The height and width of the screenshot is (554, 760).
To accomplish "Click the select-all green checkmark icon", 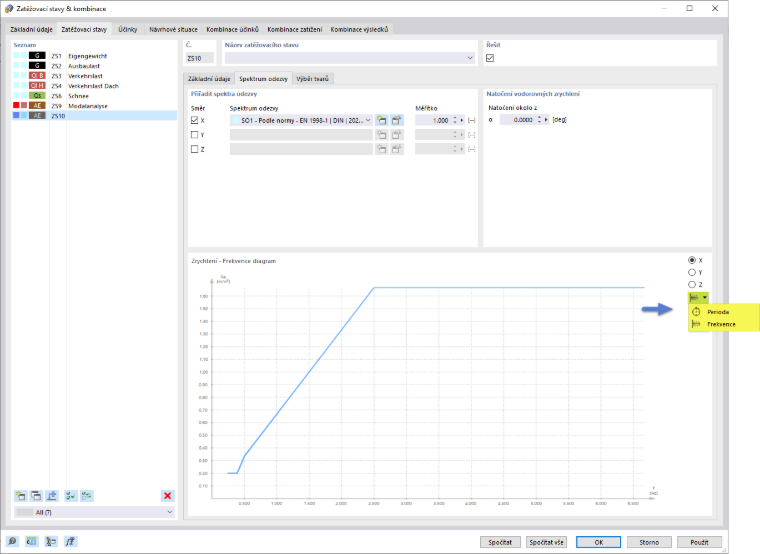I will [x=71, y=496].
